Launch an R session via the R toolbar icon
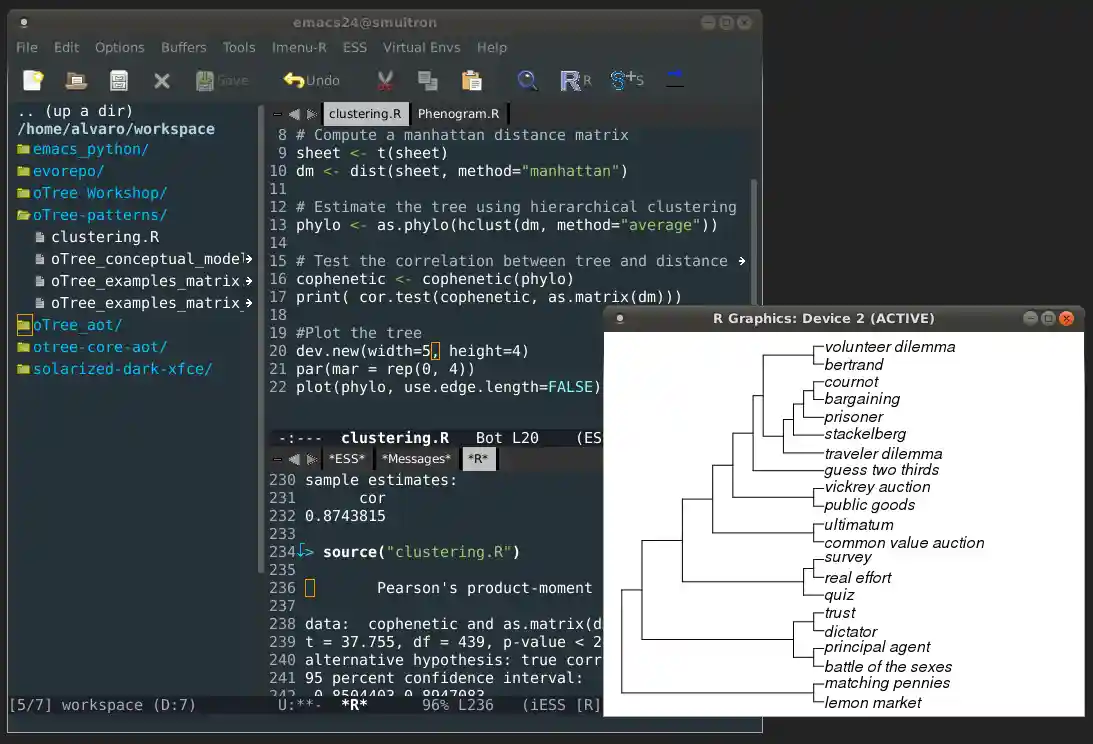1093x744 pixels. click(572, 80)
